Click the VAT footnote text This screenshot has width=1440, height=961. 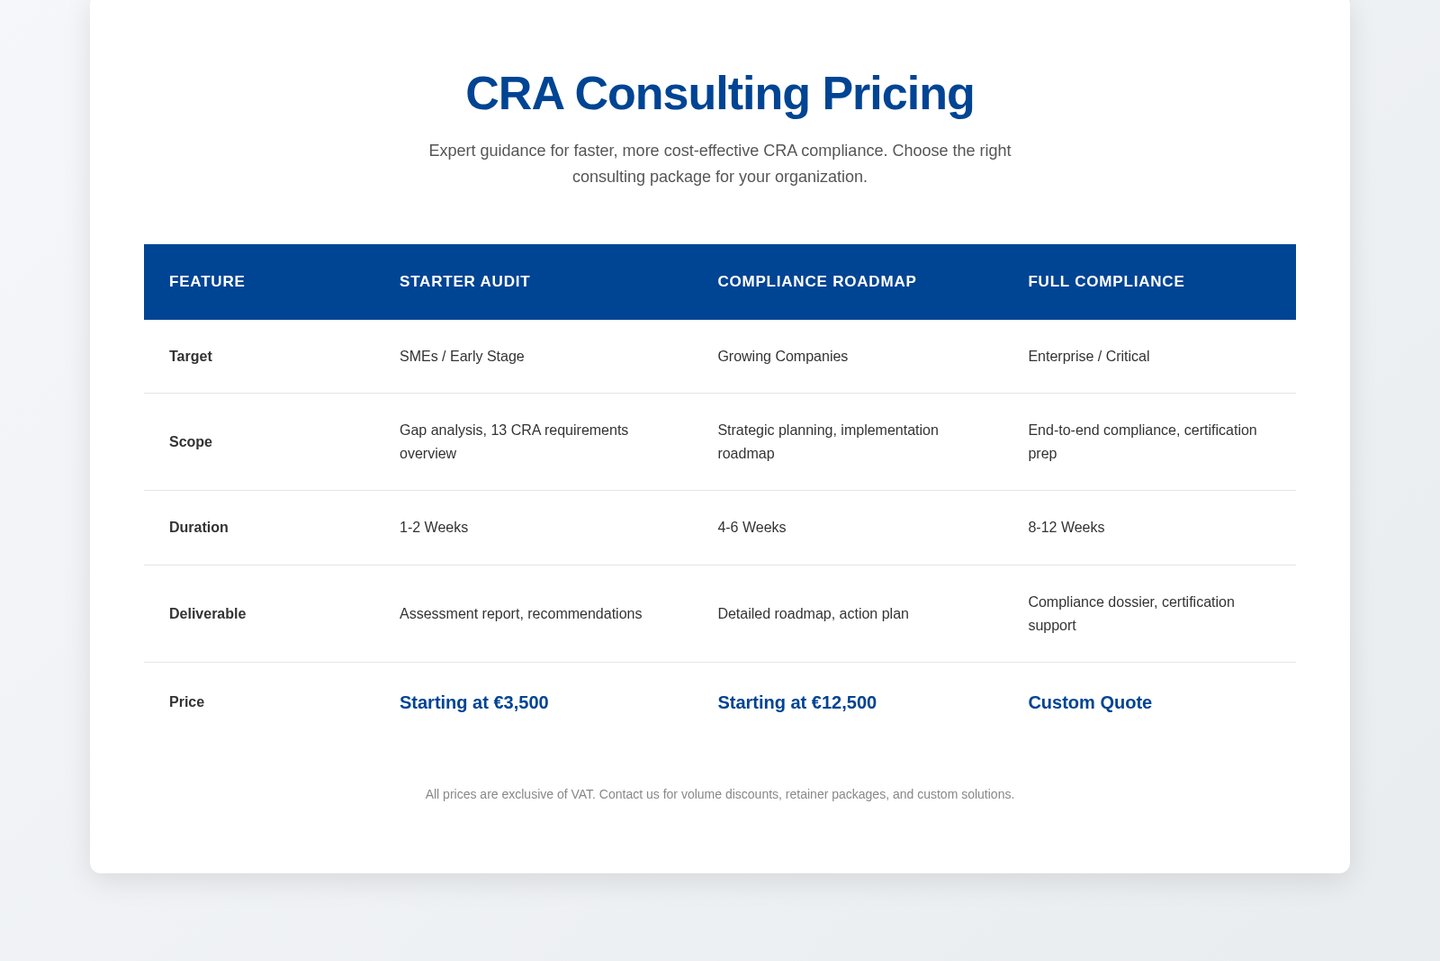coord(719,795)
